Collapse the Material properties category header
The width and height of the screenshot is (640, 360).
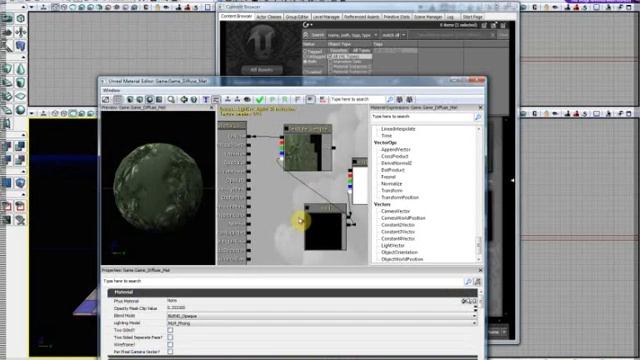[292, 293]
